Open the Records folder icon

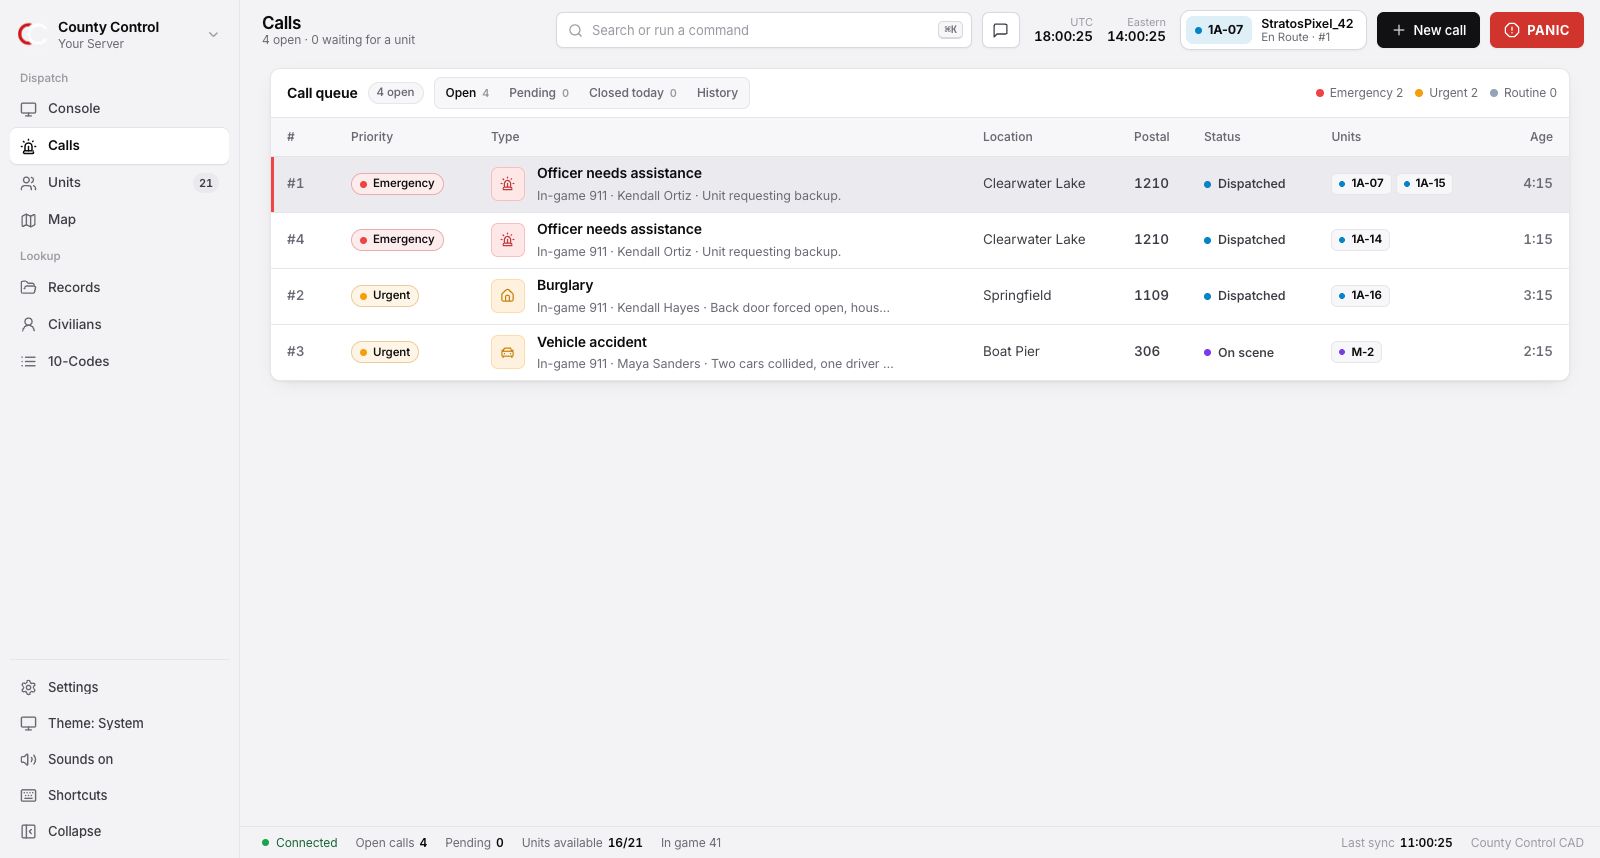pyautogui.click(x=28, y=288)
